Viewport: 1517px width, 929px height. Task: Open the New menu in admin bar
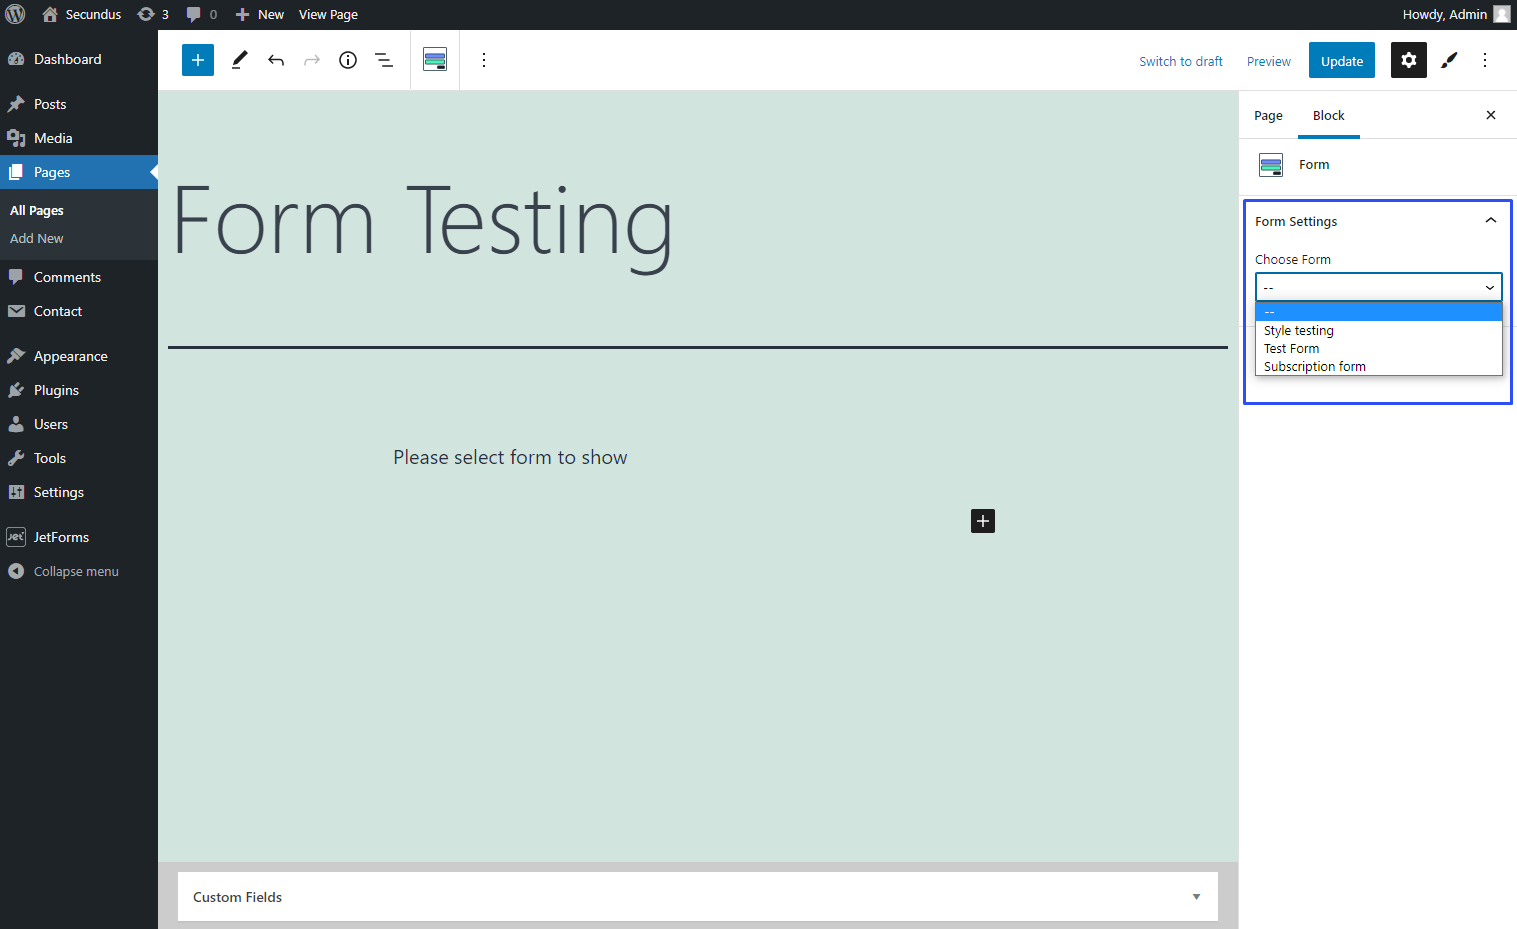259,14
